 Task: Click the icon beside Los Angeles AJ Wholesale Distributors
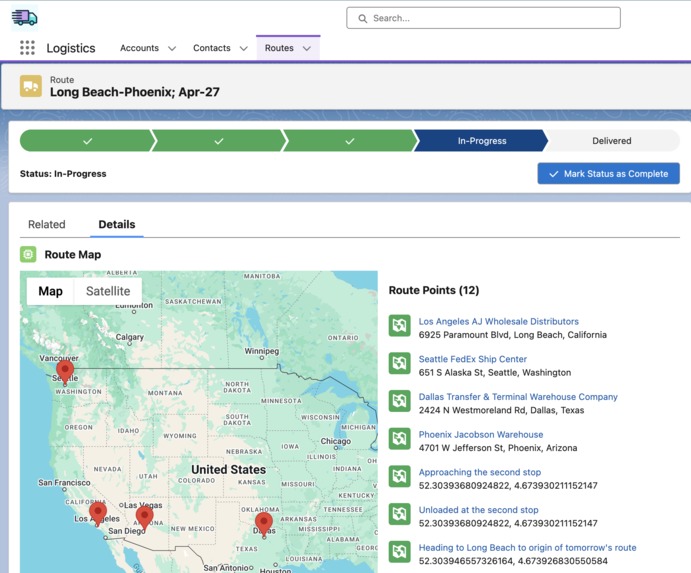coord(400,326)
